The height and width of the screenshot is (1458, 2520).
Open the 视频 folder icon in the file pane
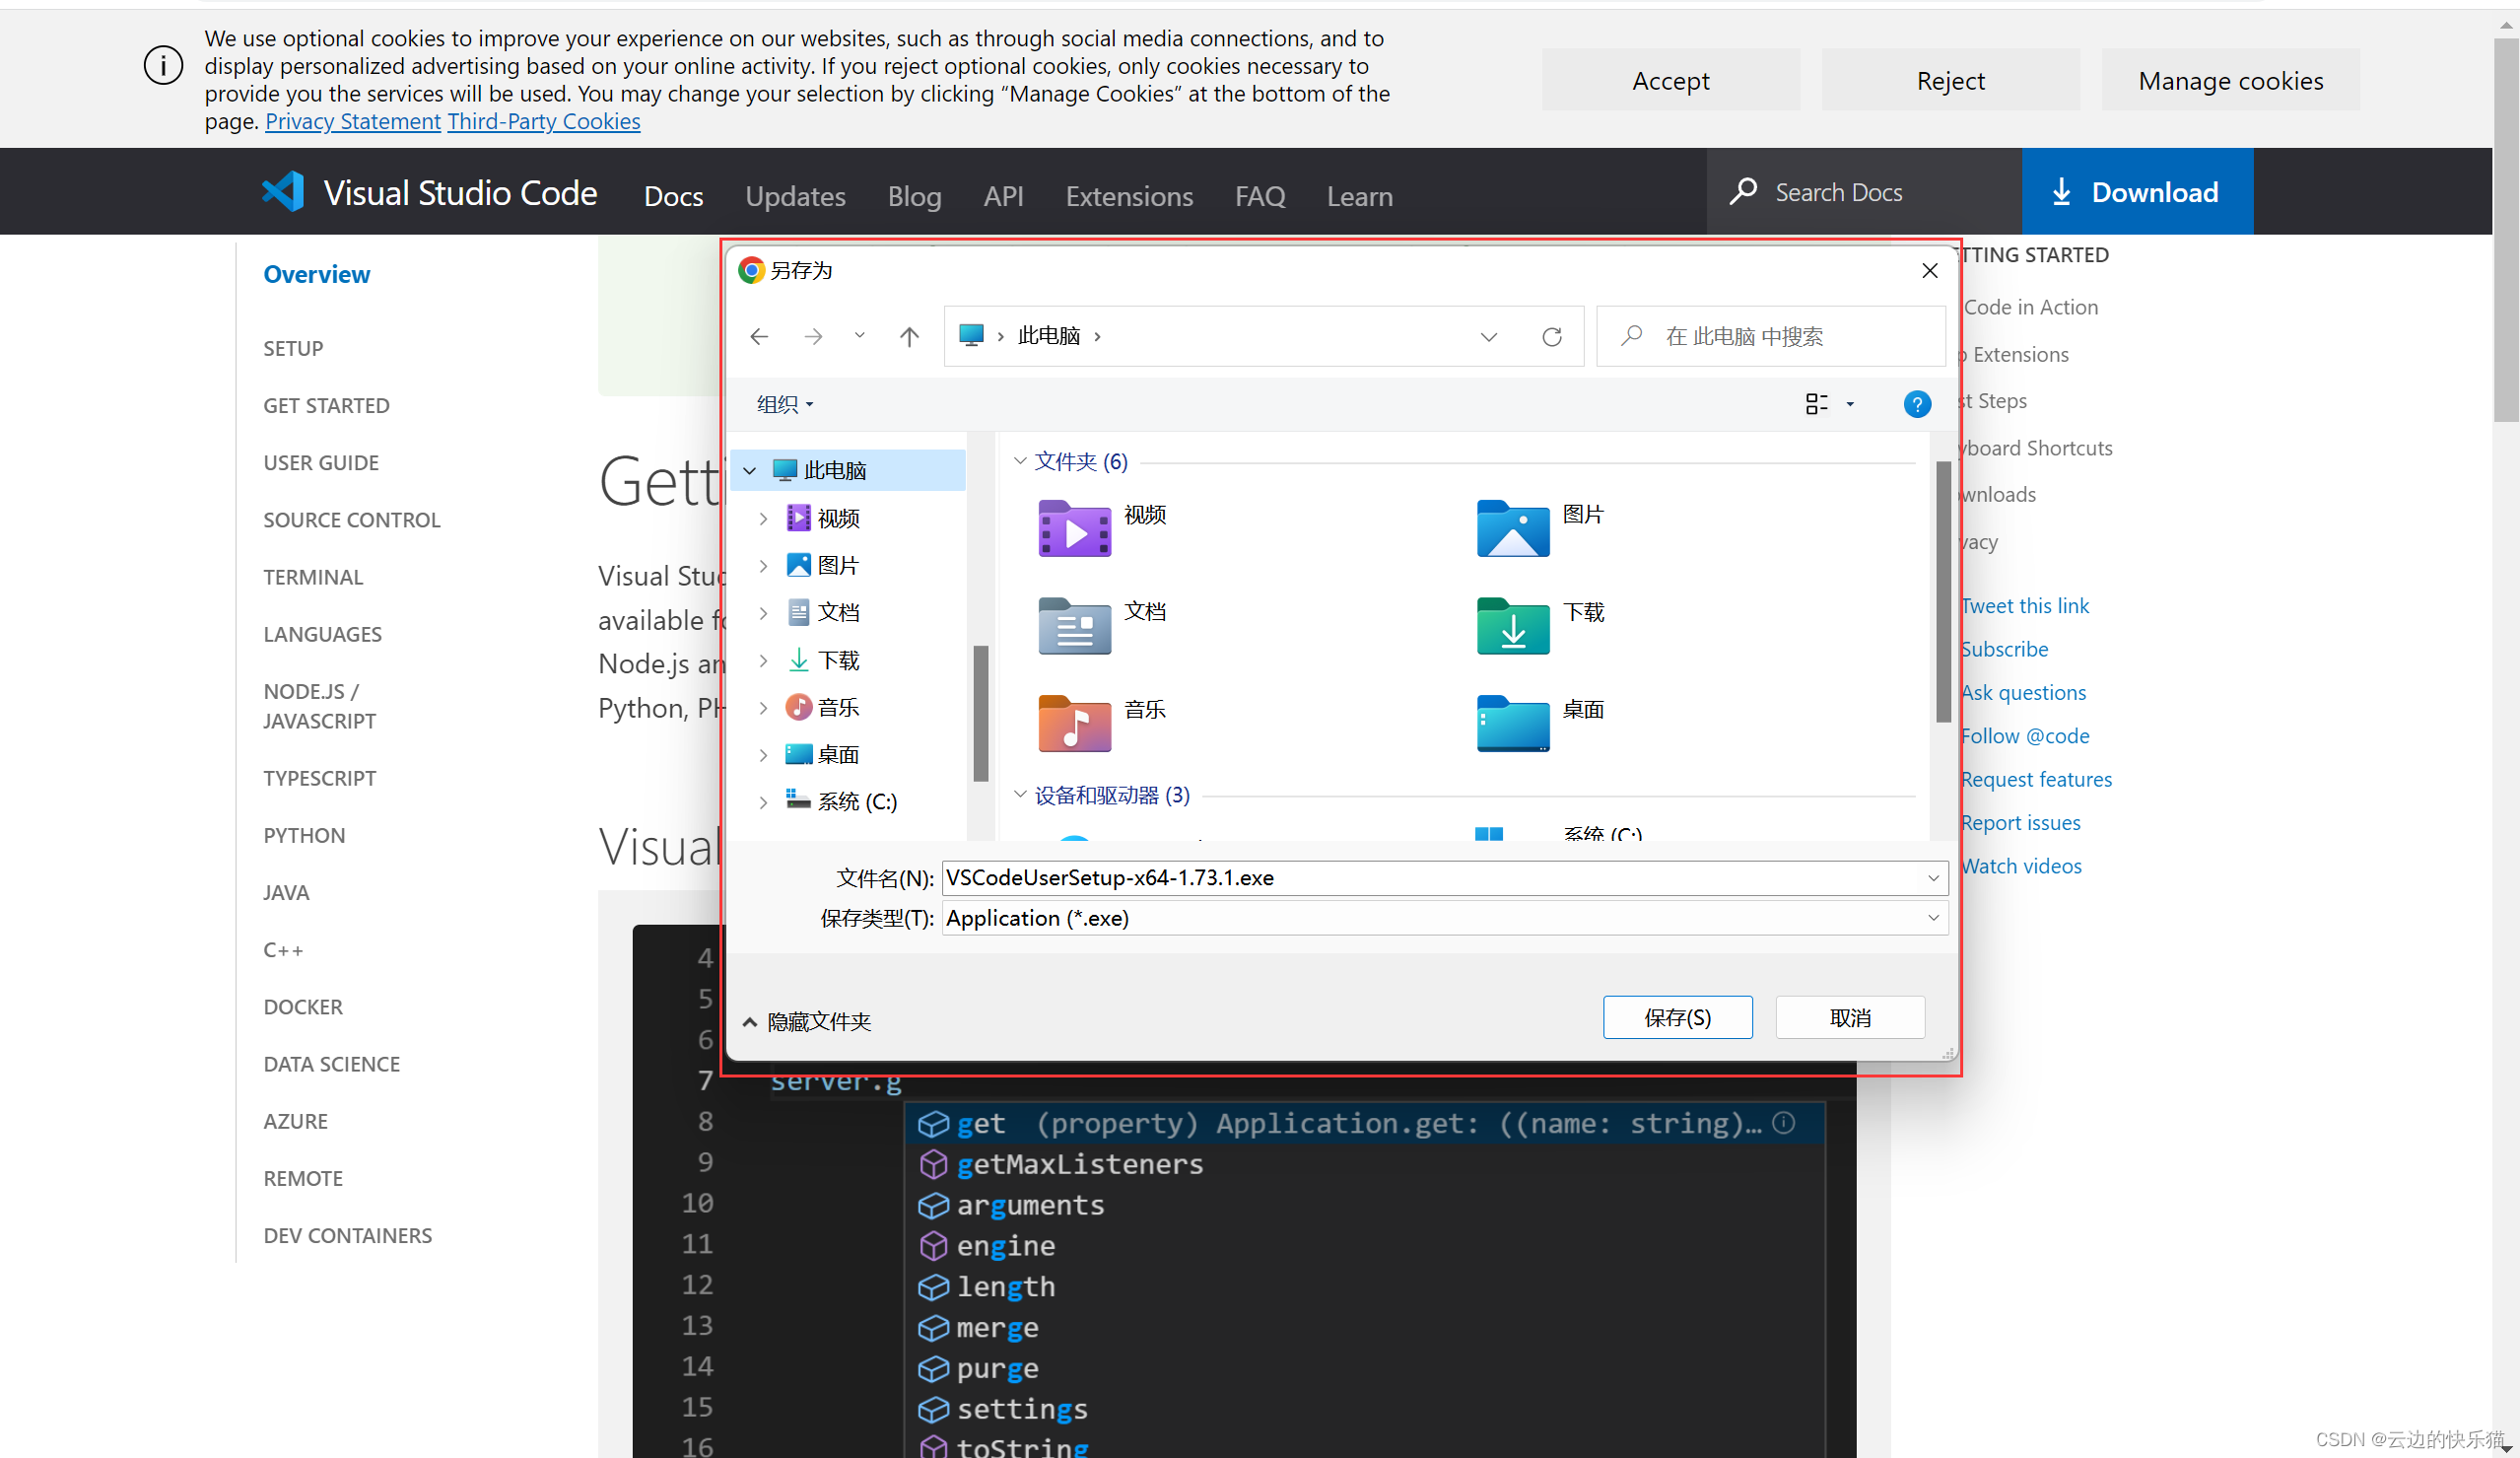coord(1074,528)
